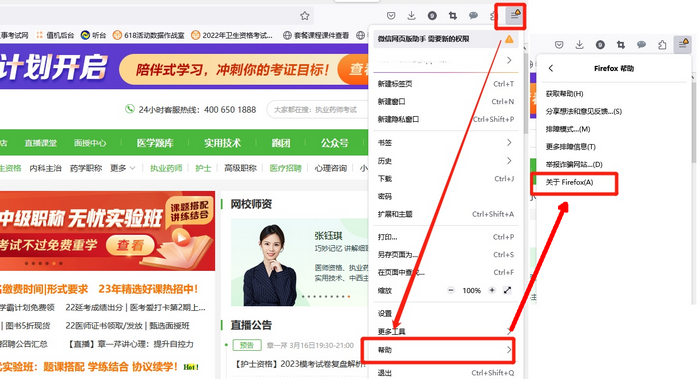Decrease zoom with the minus button
The height and width of the screenshot is (379, 700).
pyautogui.click(x=451, y=290)
